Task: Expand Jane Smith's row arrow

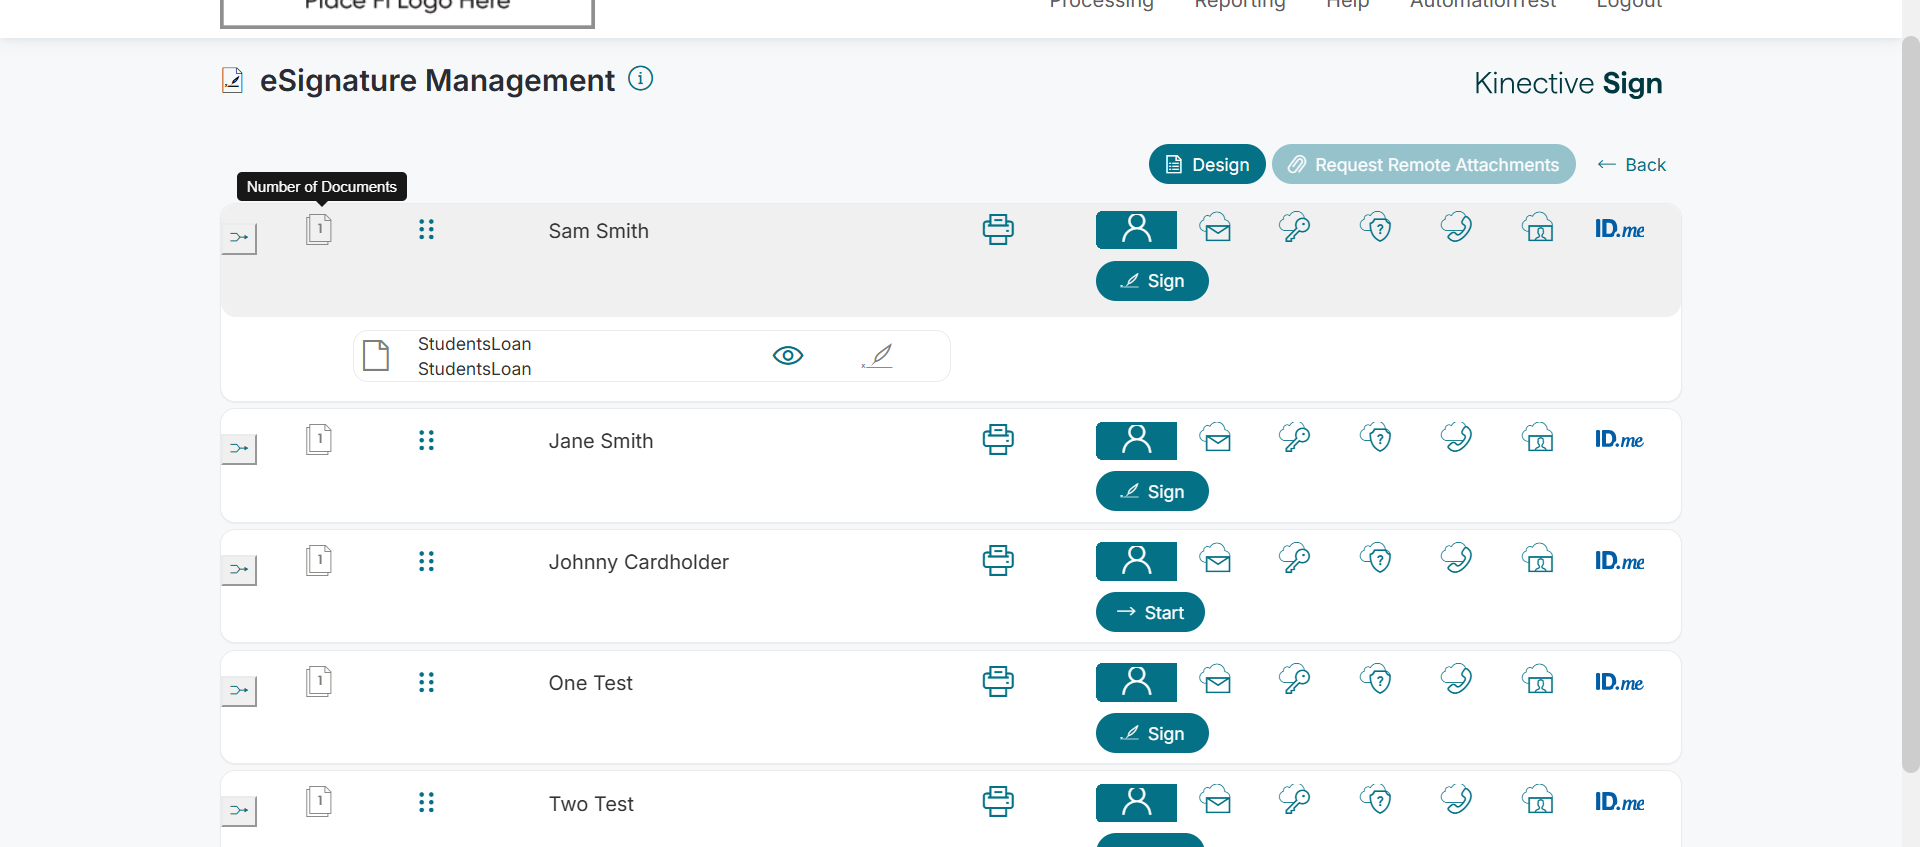Action: (x=239, y=449)
